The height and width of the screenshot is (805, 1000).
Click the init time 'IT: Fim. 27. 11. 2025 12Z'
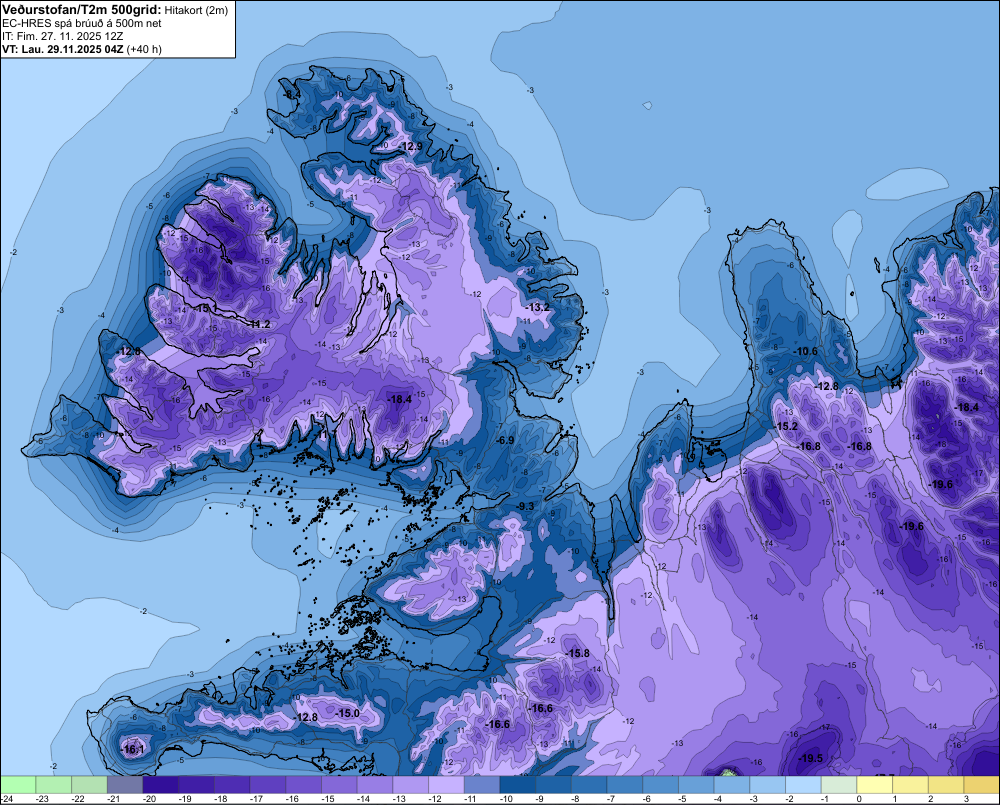pos(62,36)
